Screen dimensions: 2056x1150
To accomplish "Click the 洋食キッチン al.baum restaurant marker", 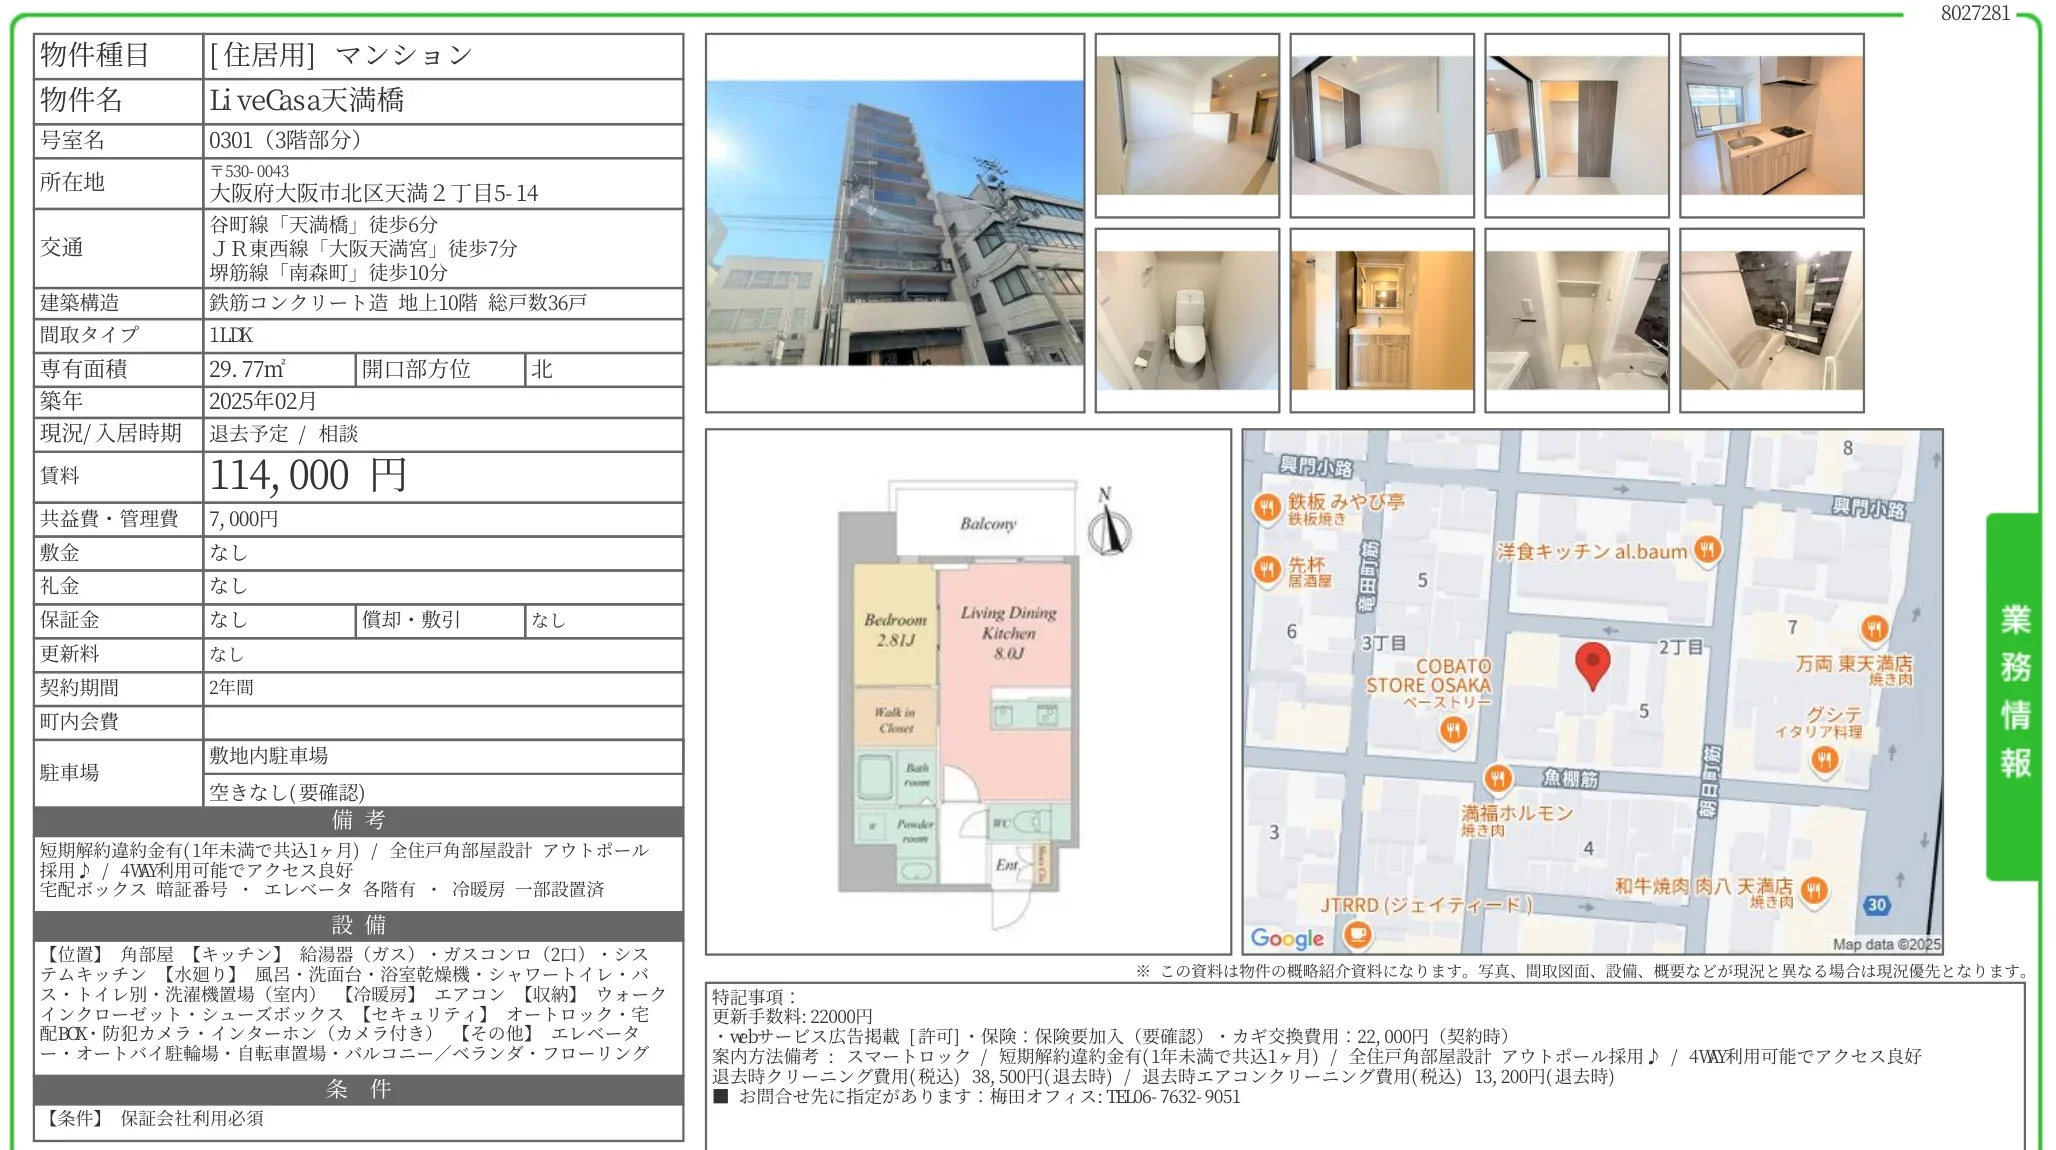I will point(1707,549).
